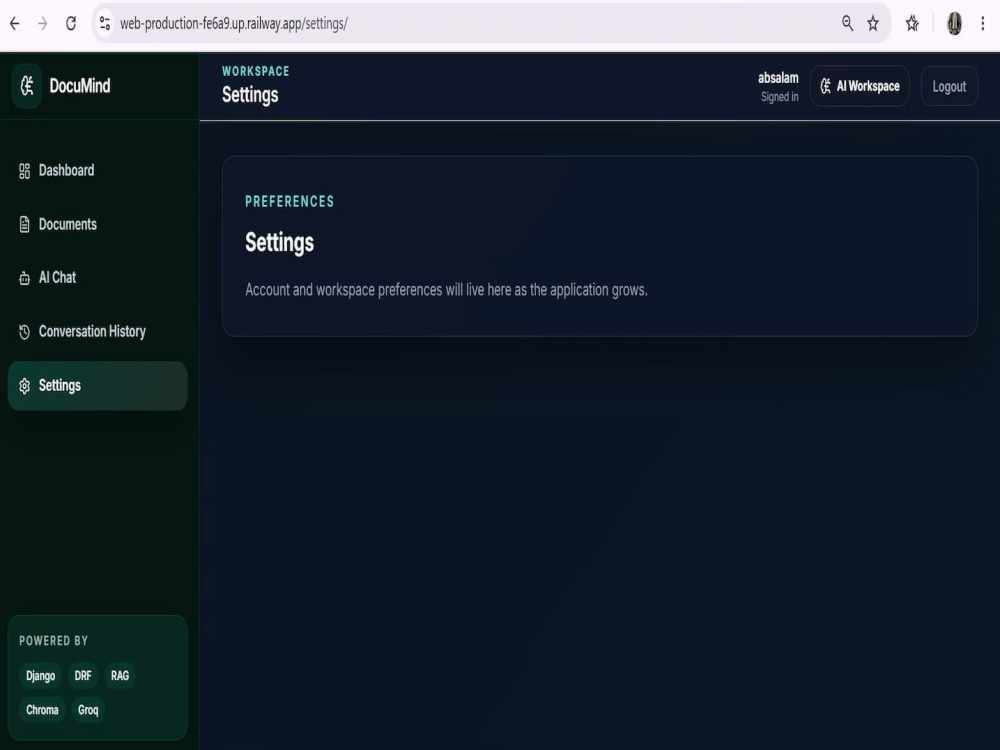Open the Dashboard grid icon
The image size is (1000, 750).
[24, 171]
